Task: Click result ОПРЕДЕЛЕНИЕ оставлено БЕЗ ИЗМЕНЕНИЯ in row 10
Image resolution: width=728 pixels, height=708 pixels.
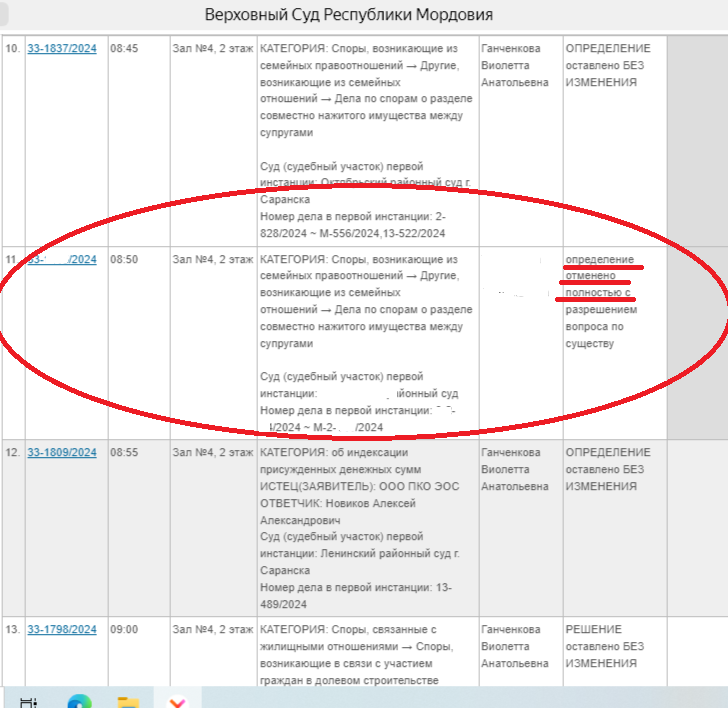Action: pos(608,65)
